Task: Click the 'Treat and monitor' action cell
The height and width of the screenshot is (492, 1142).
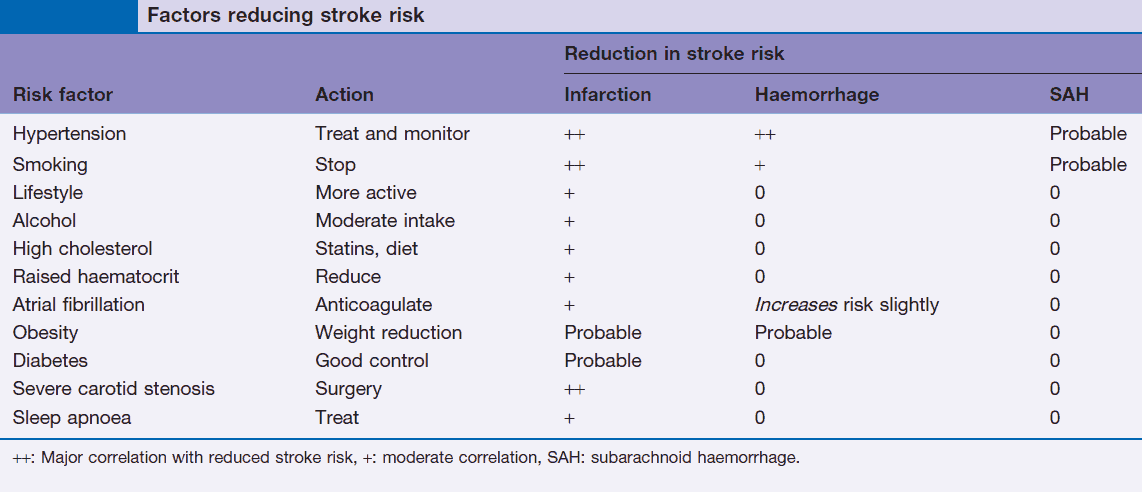Action: (x=392, y=133)
